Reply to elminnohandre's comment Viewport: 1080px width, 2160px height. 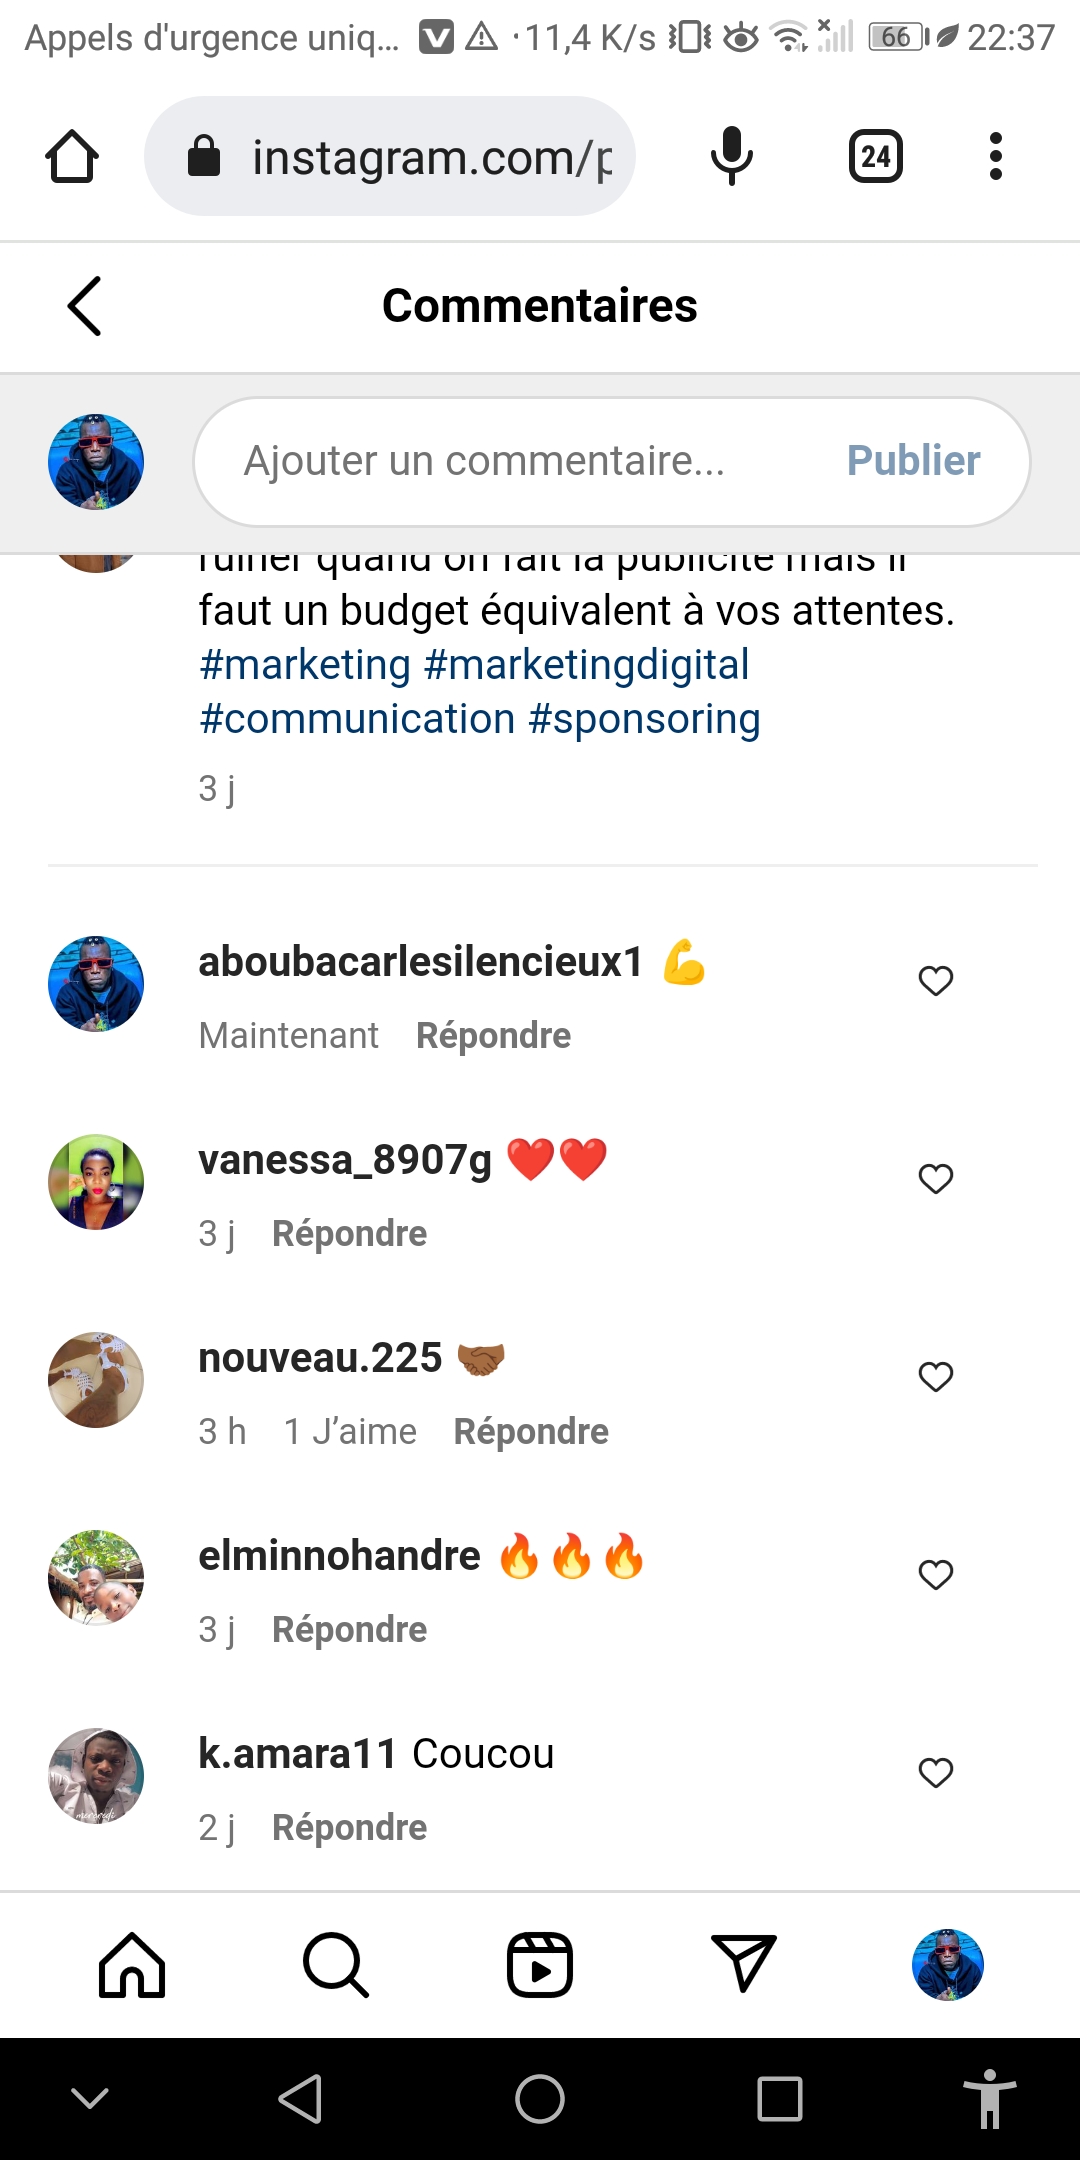(349, 1630)
